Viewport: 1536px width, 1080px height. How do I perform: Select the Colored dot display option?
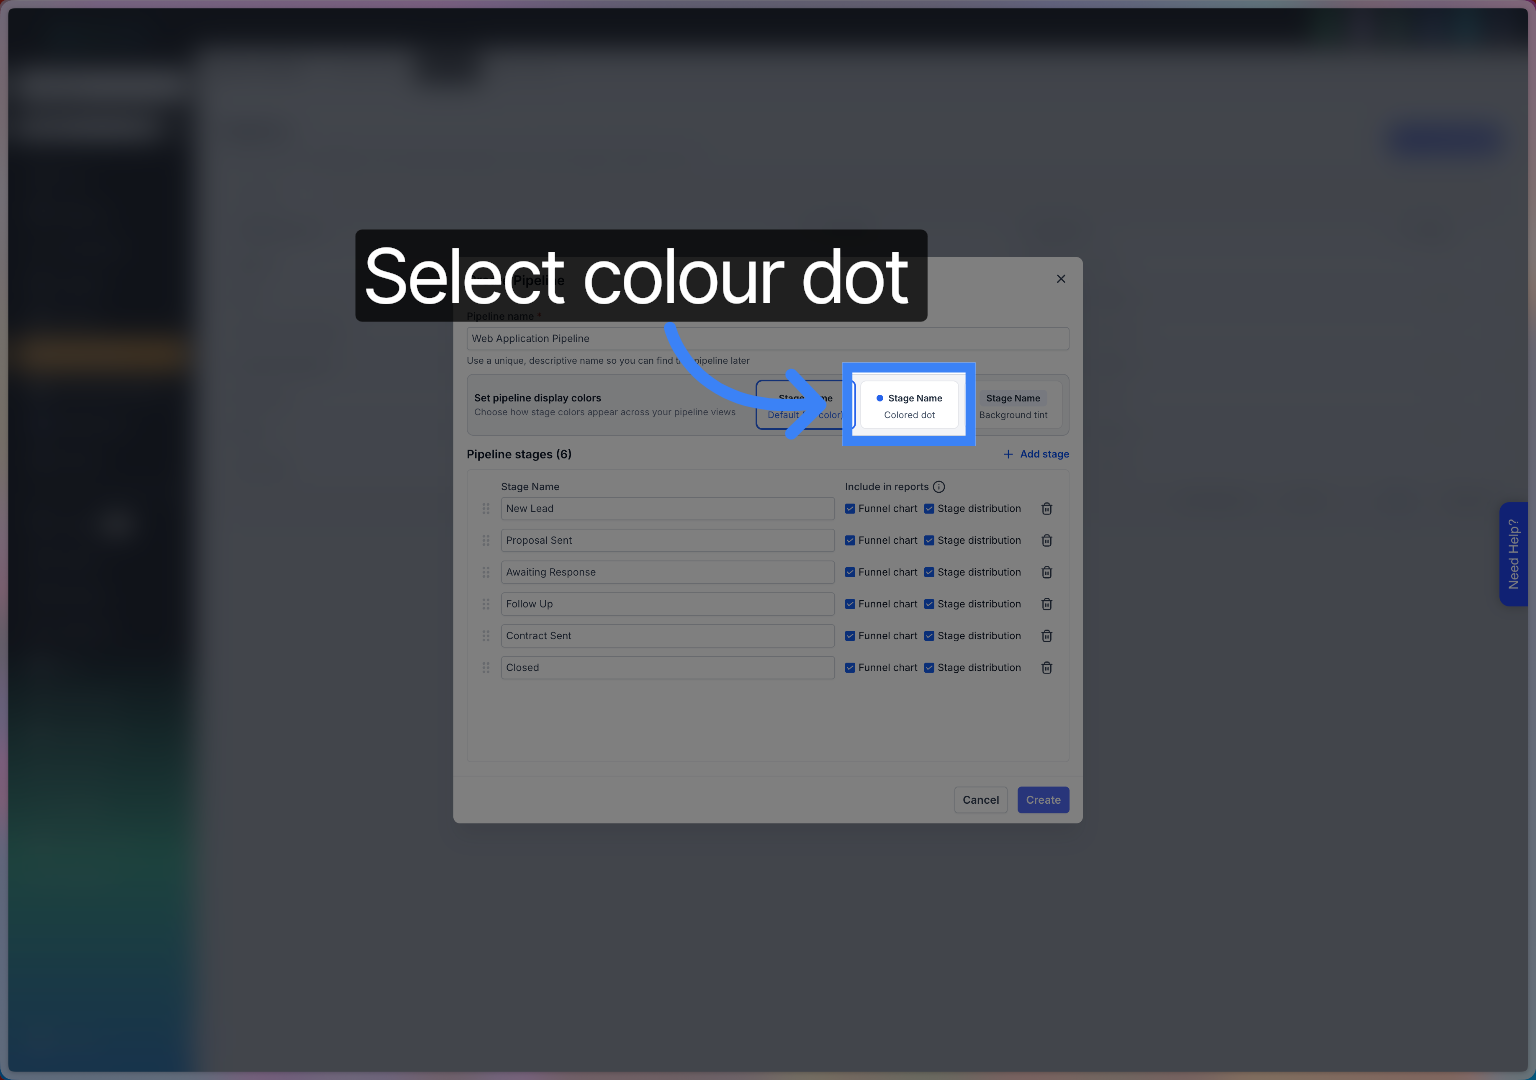tap(909, 405)
